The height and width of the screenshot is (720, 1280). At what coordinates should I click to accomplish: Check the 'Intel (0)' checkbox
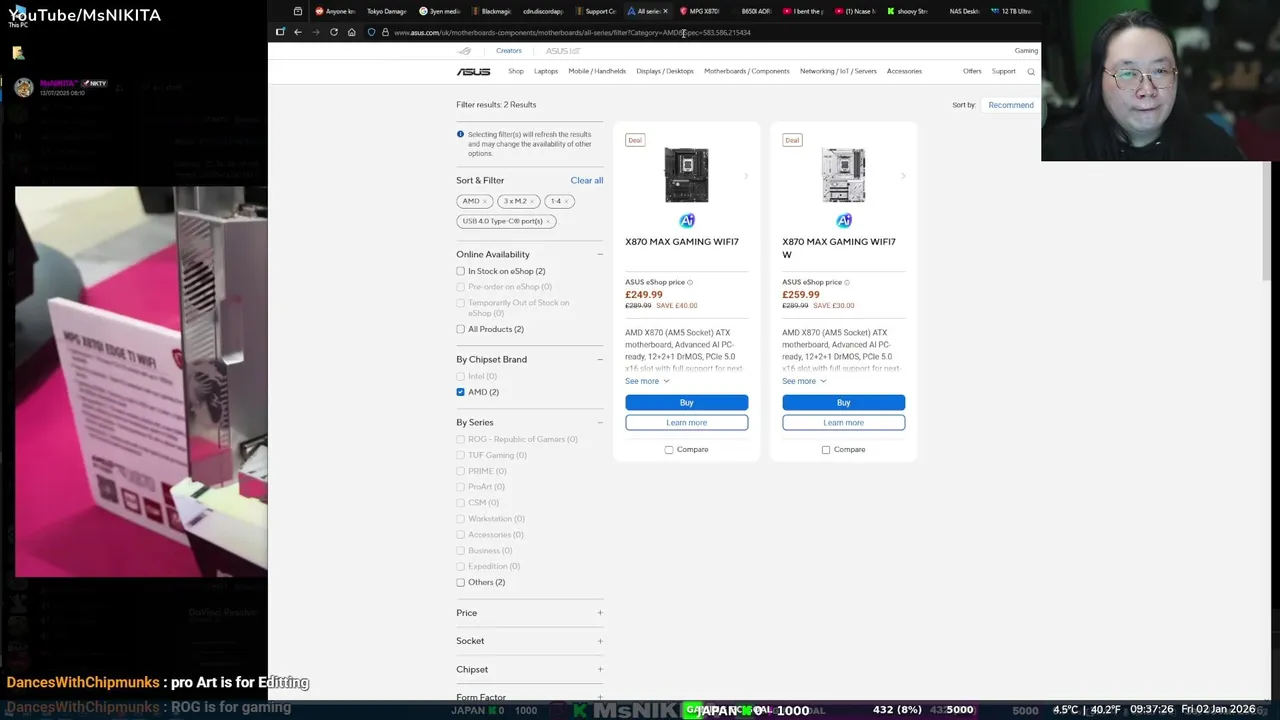[x=460, y=376]
